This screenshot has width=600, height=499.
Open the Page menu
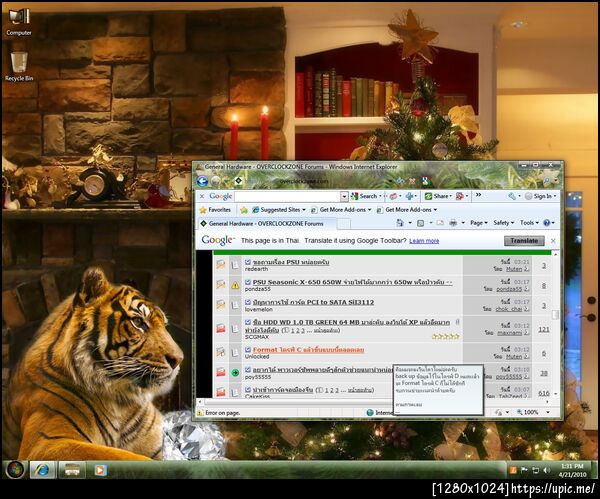tap(478, 223)
